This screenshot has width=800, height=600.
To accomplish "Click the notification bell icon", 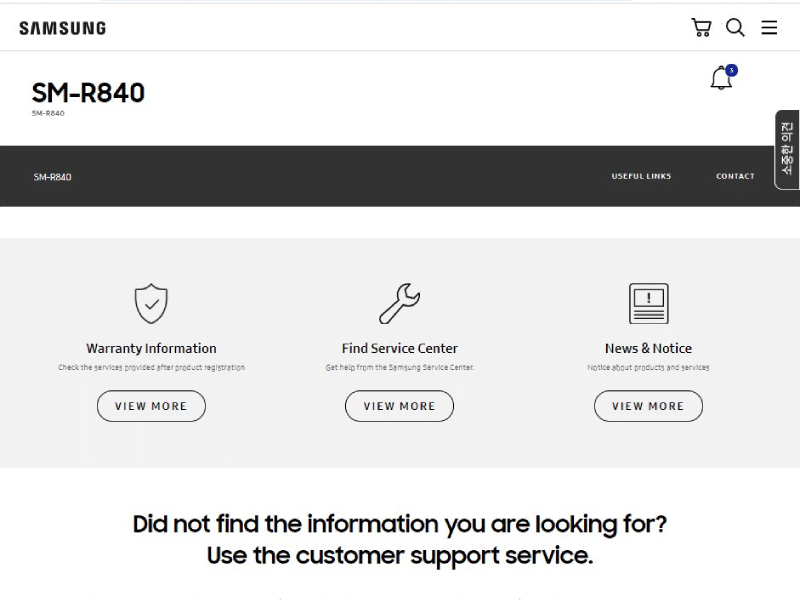I will coord(721,78).
